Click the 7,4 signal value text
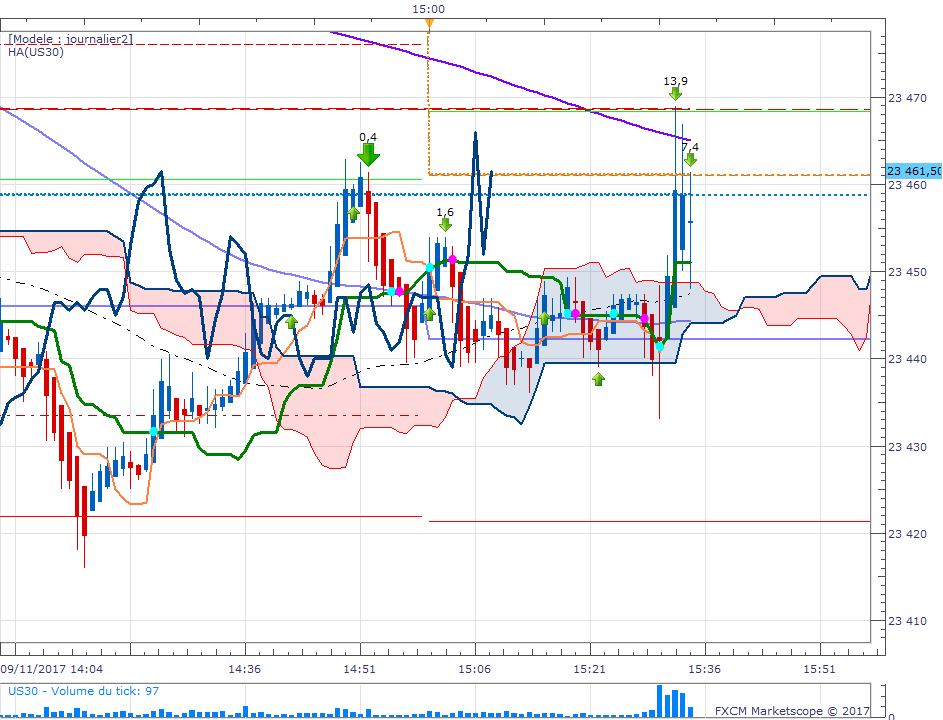Image resolution: width=943 pixels, height=720 pixels. pos(690,147)
